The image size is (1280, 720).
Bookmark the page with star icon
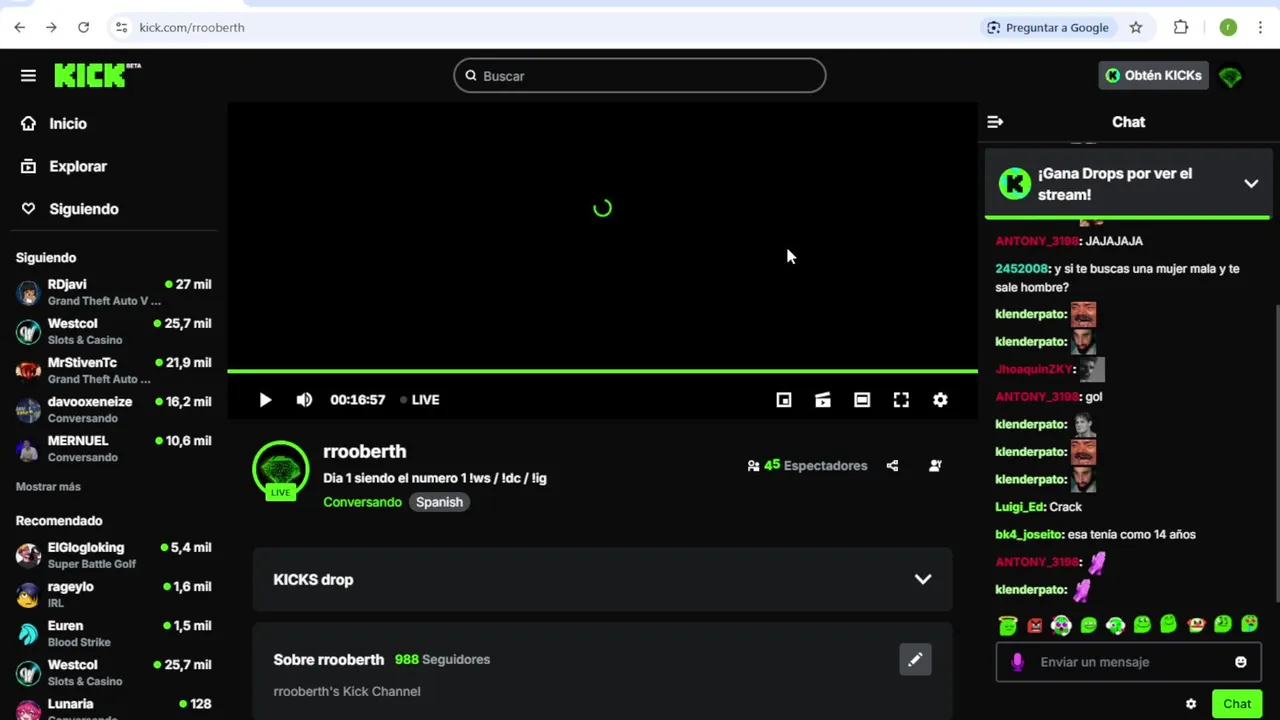[x=1136, y=28]
